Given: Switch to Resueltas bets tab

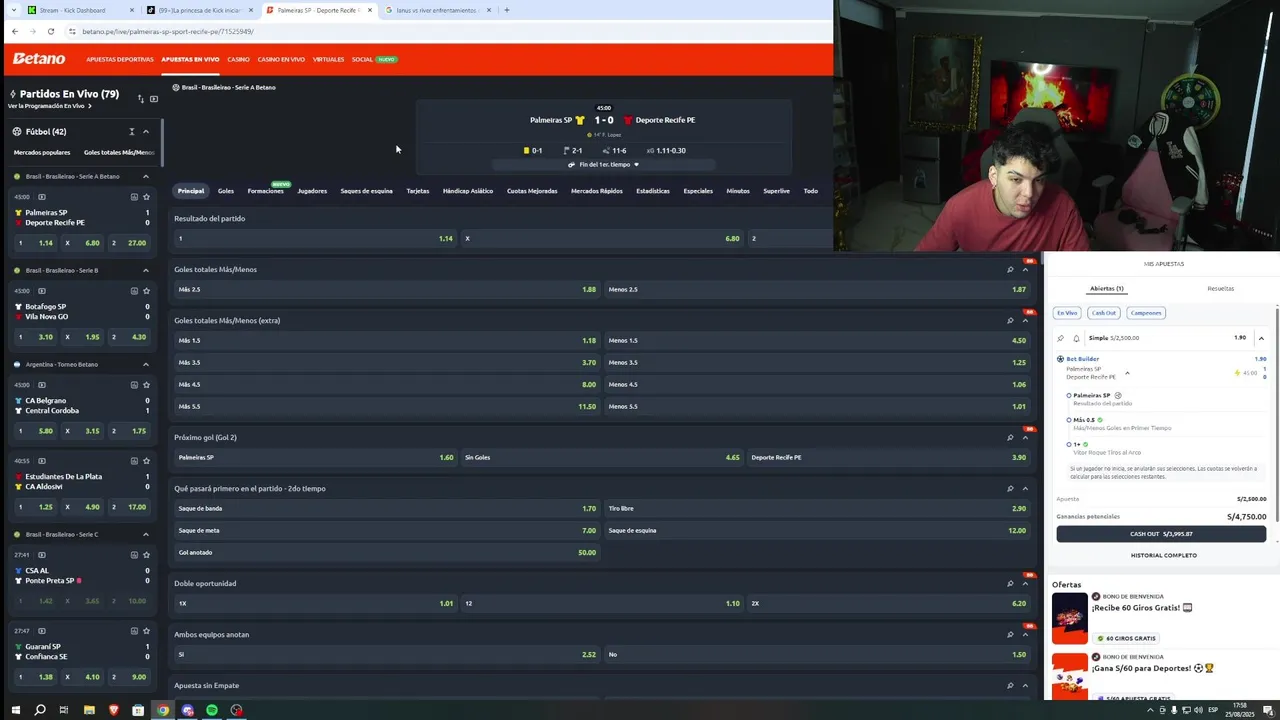Looking at the screenshot, I should [1220, 288].
